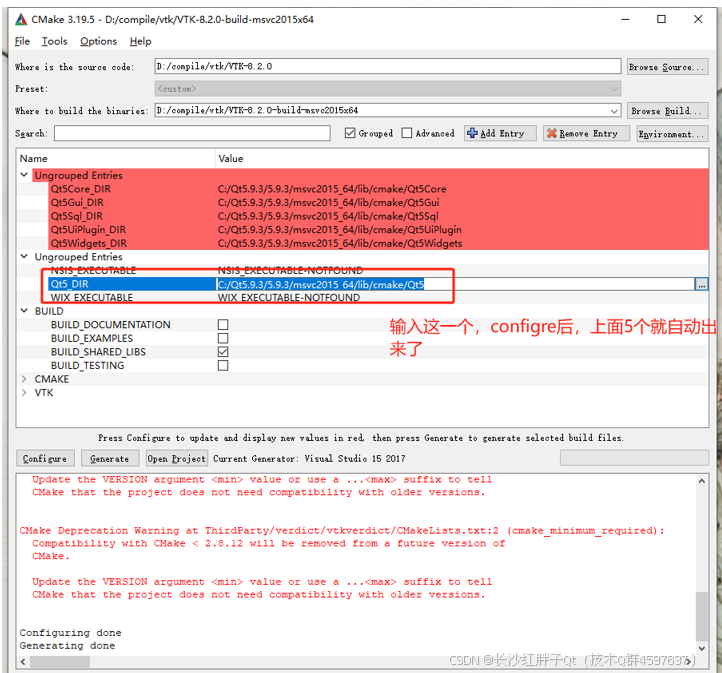Viewport: 722px width, 673px height.
Task: Uncheck BUILD_SHARED_LIBS option
Action: click(223, 352)
